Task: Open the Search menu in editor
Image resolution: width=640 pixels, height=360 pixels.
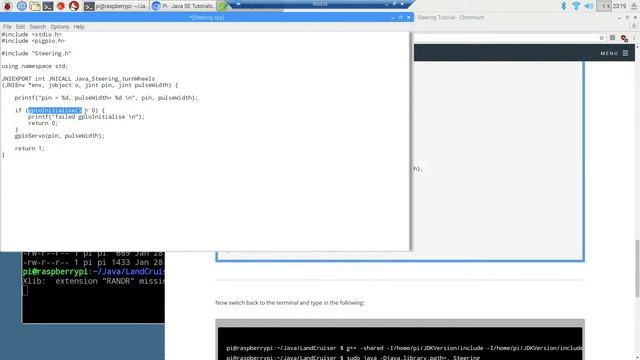Action: click(x=38, y=27)
